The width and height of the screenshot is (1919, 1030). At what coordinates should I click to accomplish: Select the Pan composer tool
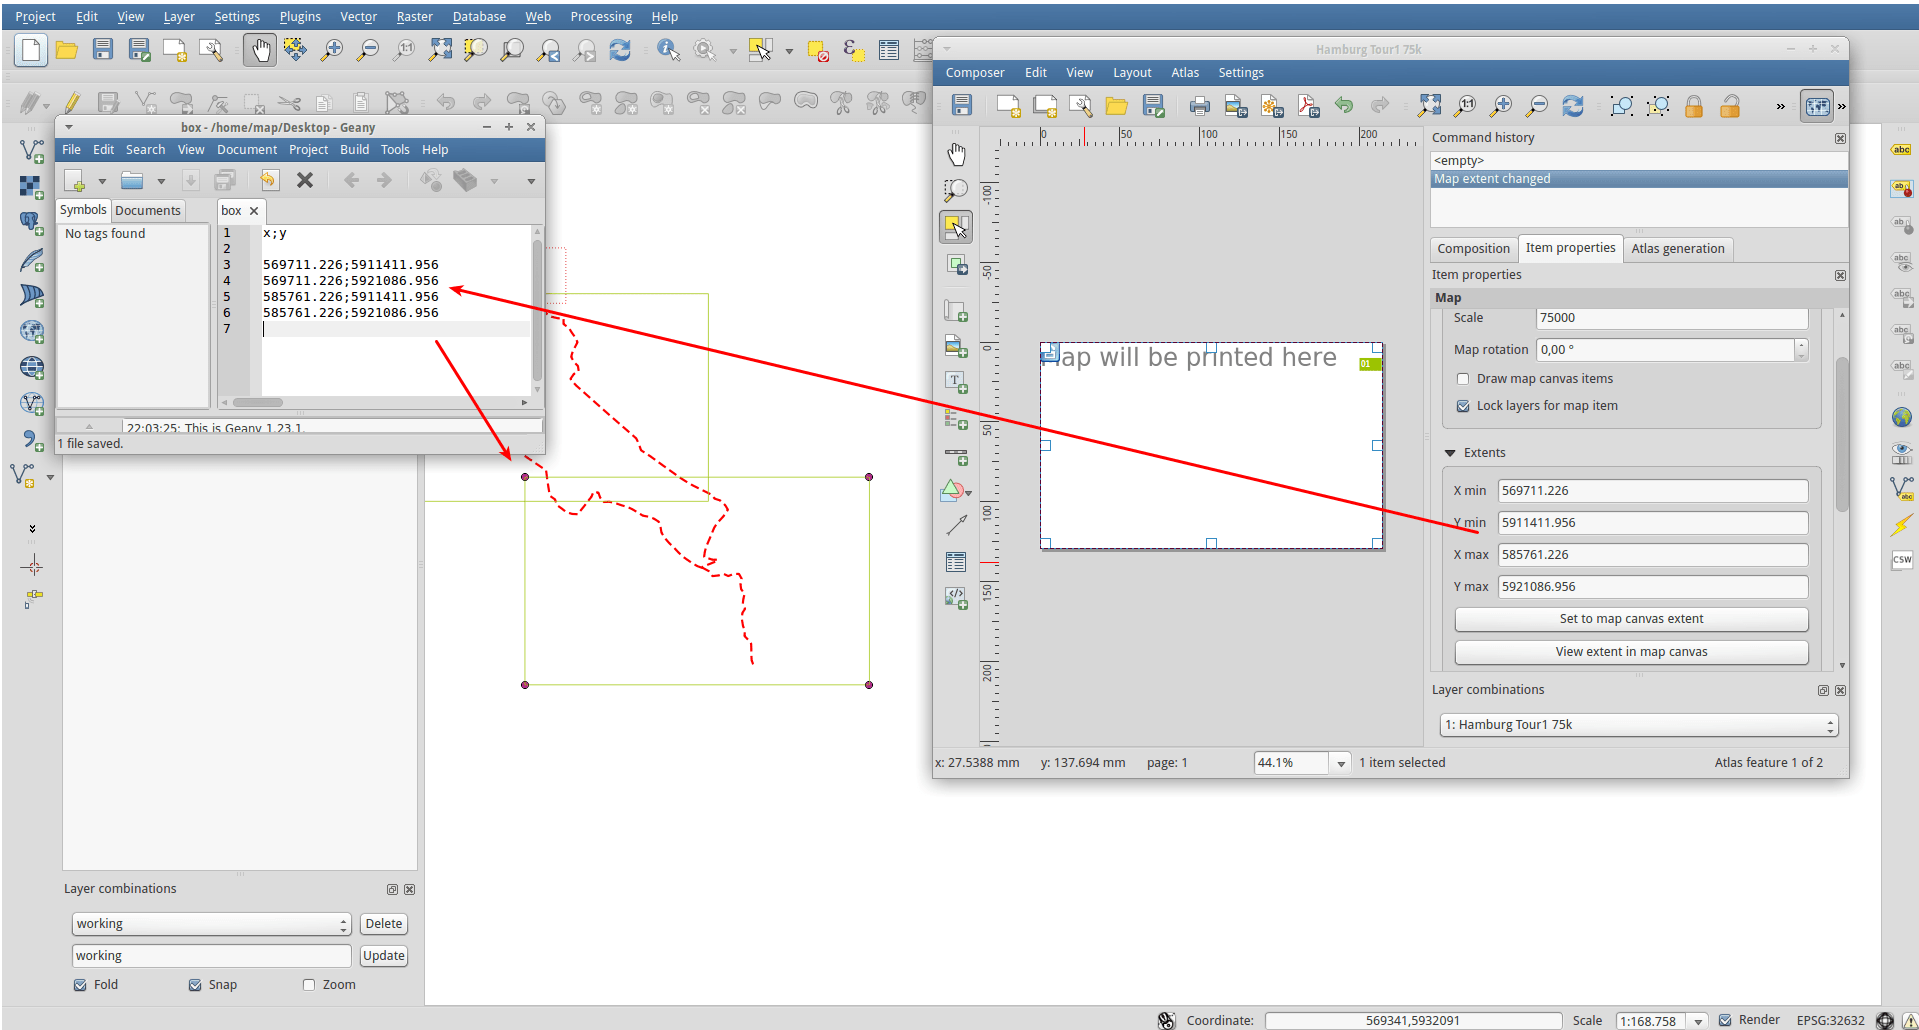957,153
